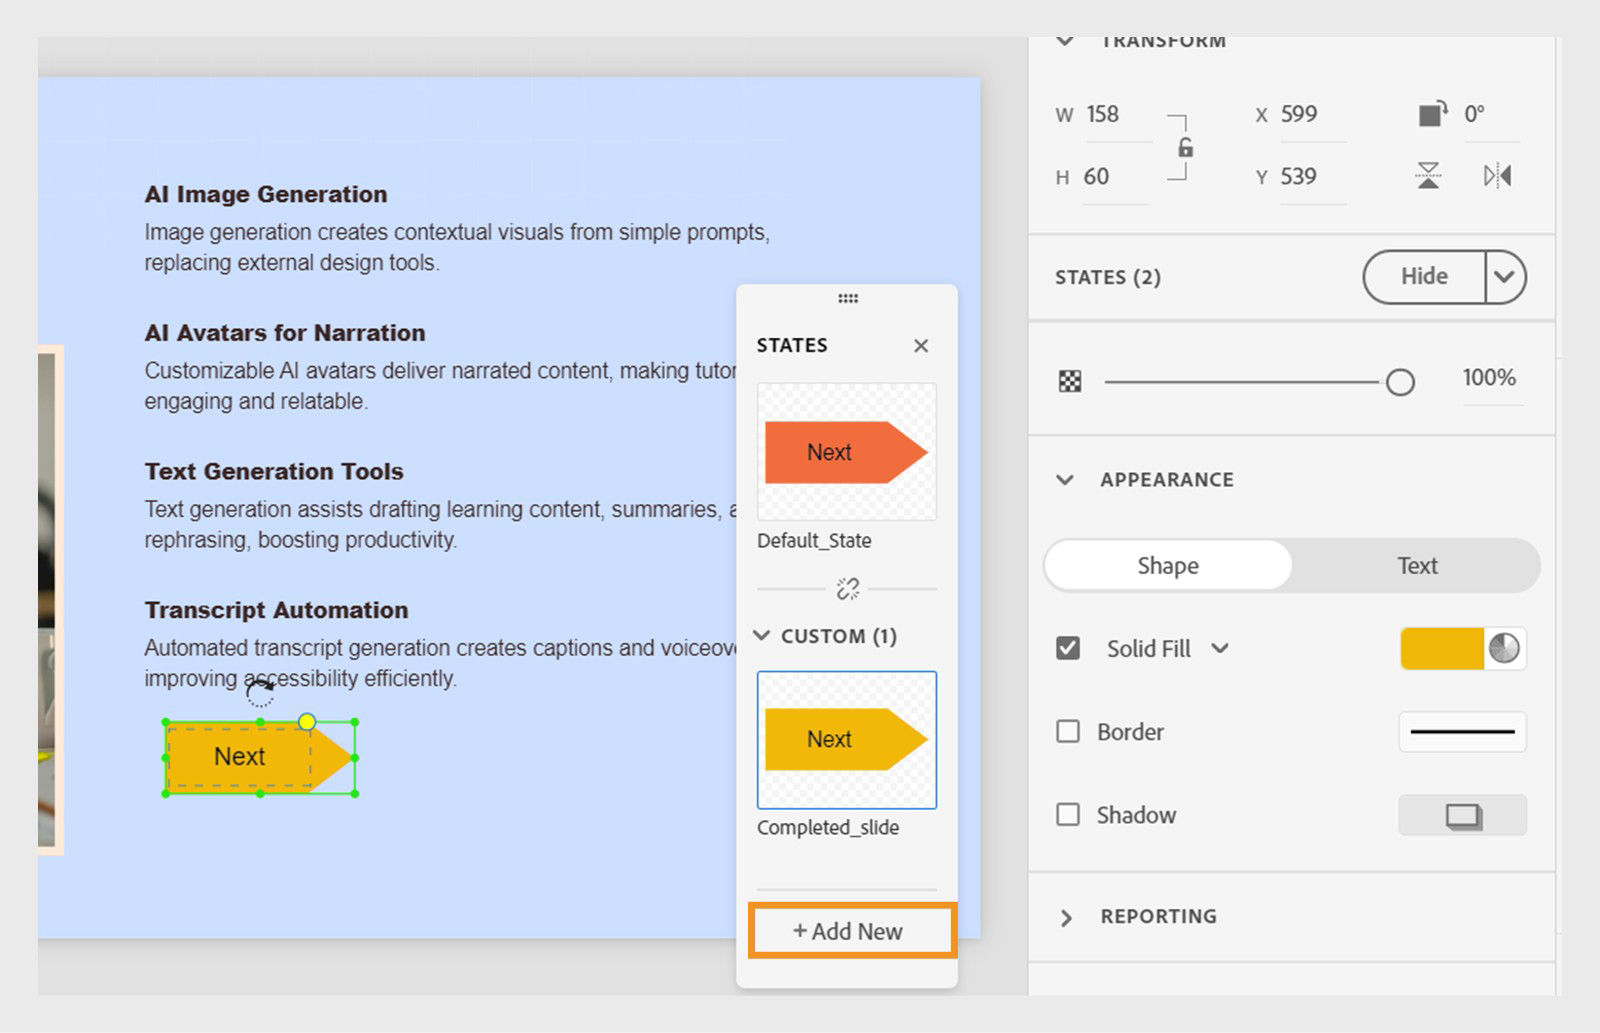Enable the Border checkbox
The height and width of the screenshot is (1033, 1600).
(1067, 731)
